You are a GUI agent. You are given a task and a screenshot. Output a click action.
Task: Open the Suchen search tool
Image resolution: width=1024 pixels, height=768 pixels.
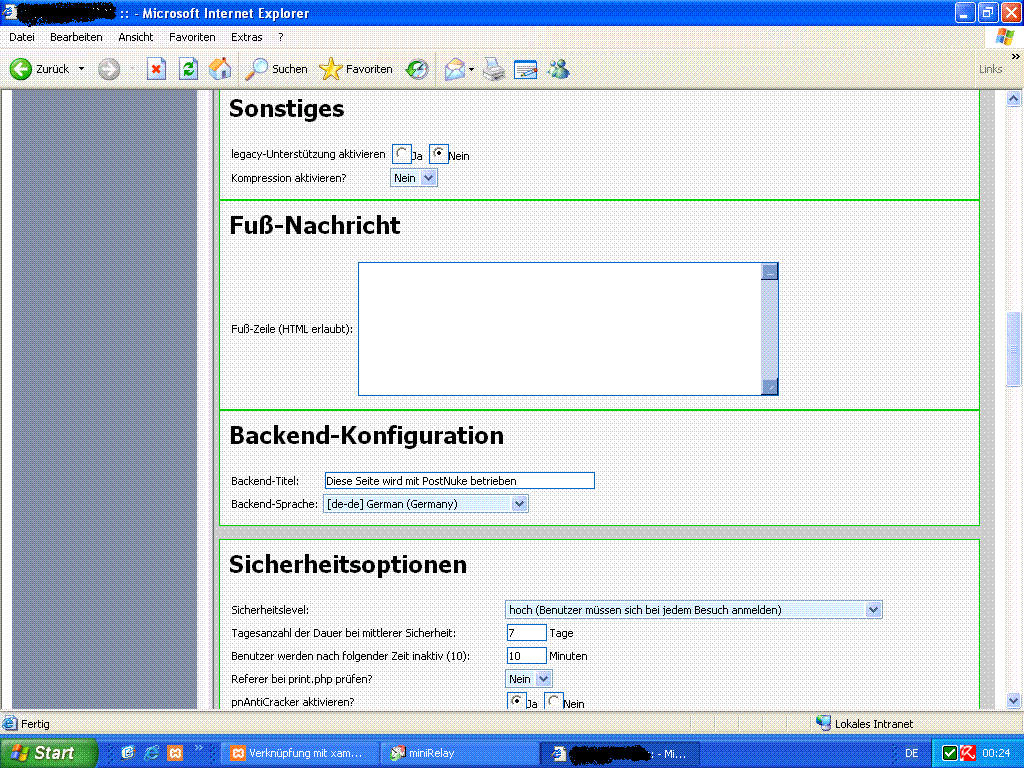277,69
